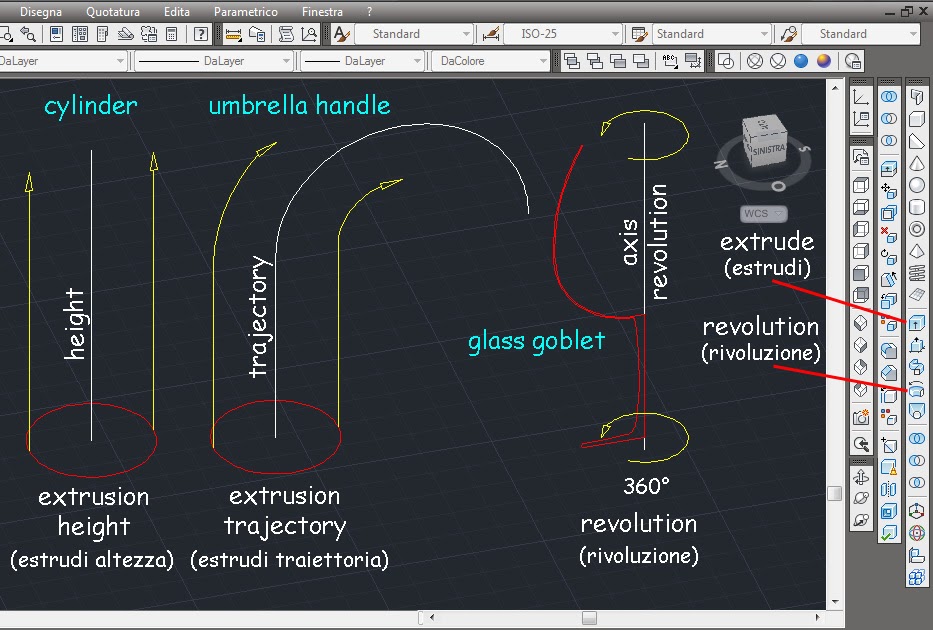Click the Check solid icon with green checkmark
The width and height of the screenshot is (933, 630).
click(888, 533)
